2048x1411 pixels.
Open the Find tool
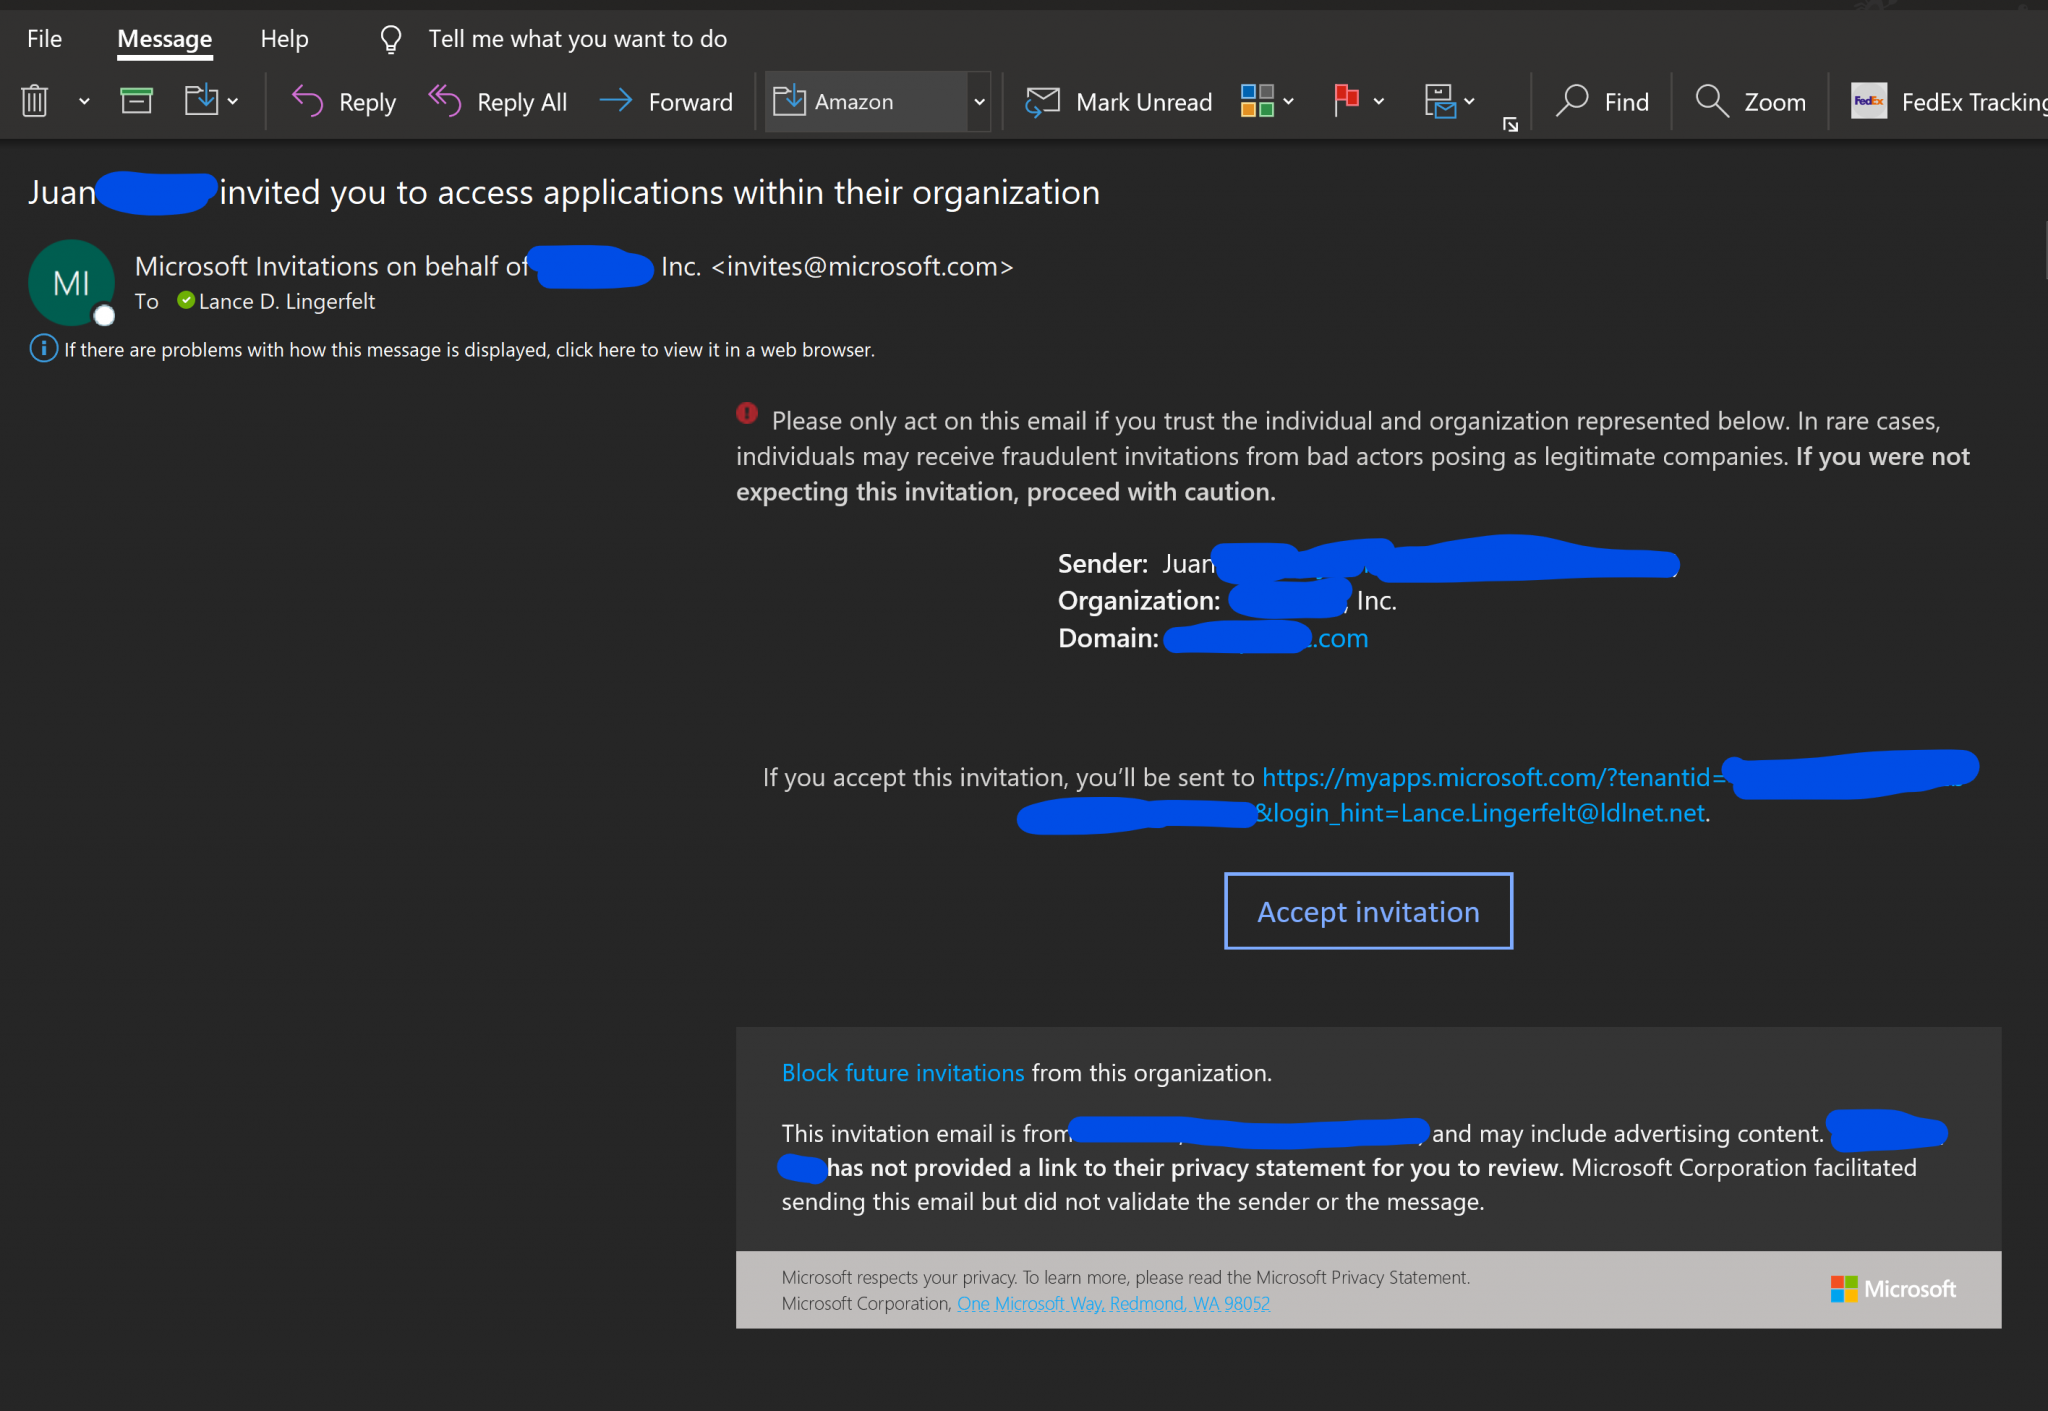click(x=1602, y=101)
